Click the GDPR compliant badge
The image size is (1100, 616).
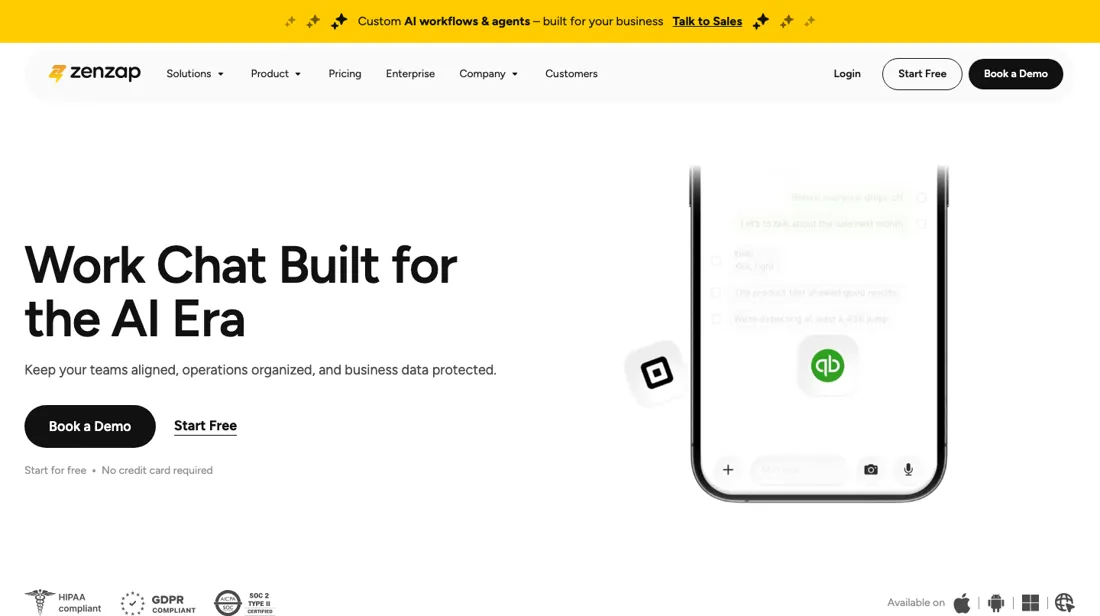[x=159, y=603]
